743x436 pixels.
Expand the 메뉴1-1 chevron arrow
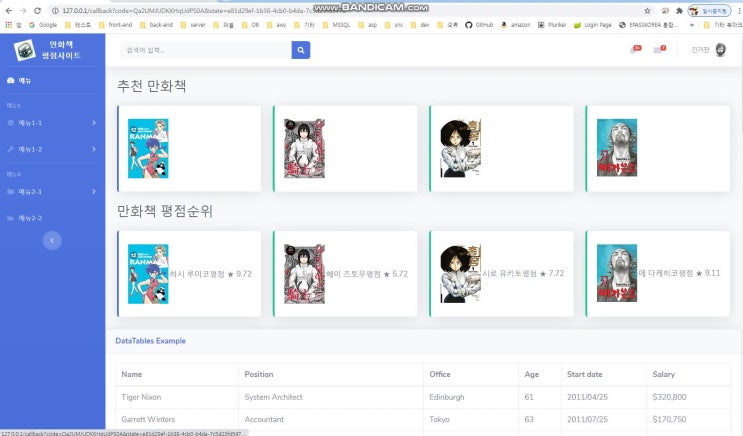click(x=94, y=123)
